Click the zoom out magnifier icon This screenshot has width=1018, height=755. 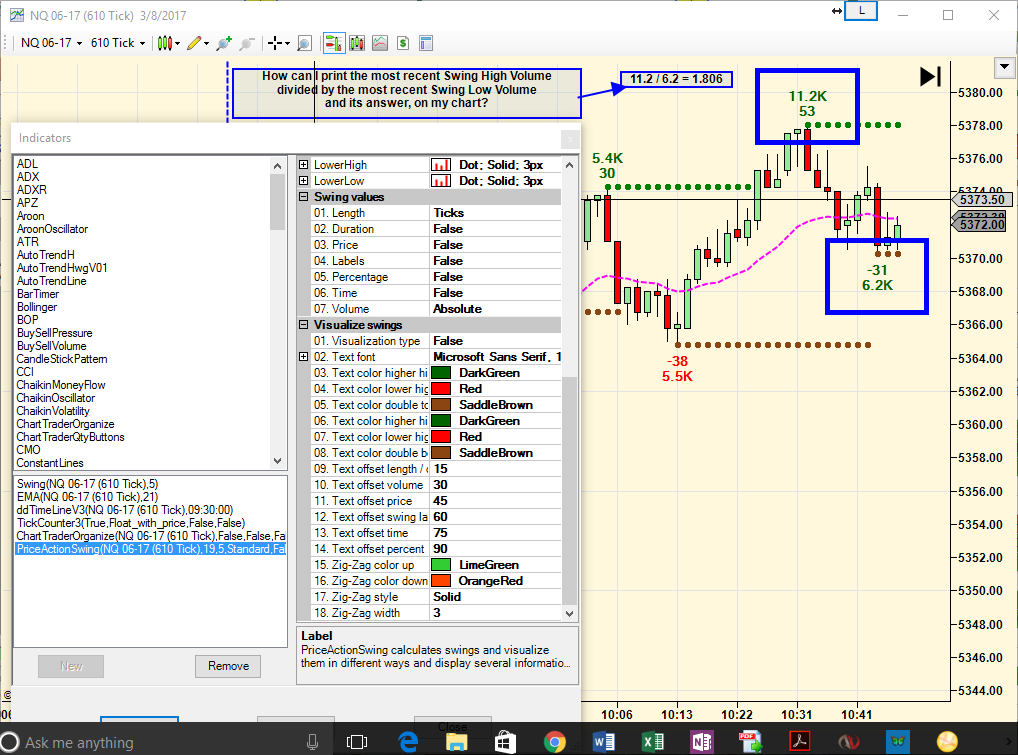(x=245, y=43)
